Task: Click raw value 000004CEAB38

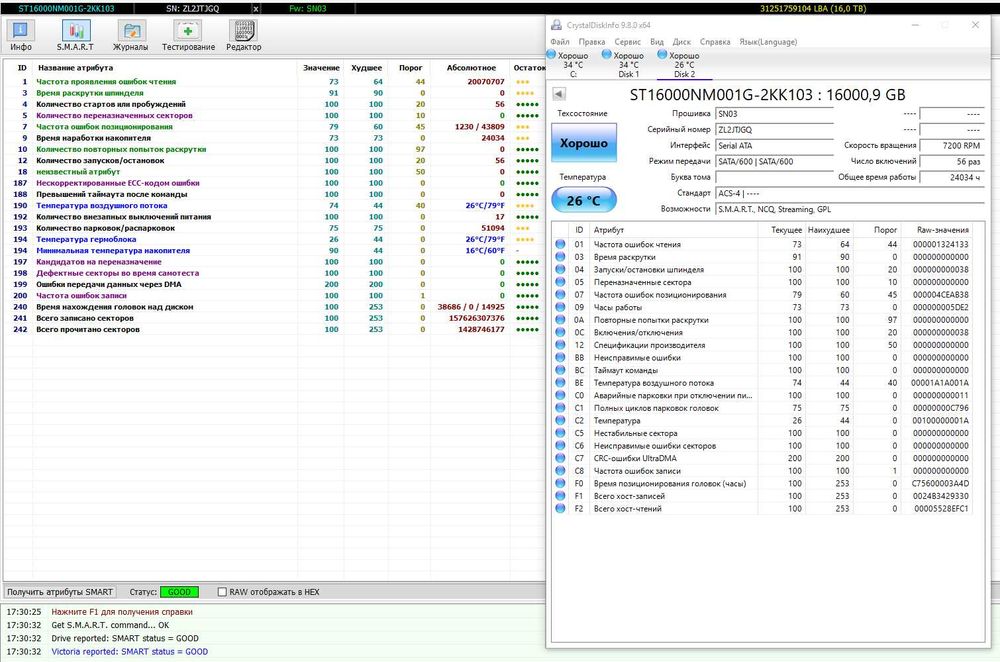Action: tap(941, 295)
